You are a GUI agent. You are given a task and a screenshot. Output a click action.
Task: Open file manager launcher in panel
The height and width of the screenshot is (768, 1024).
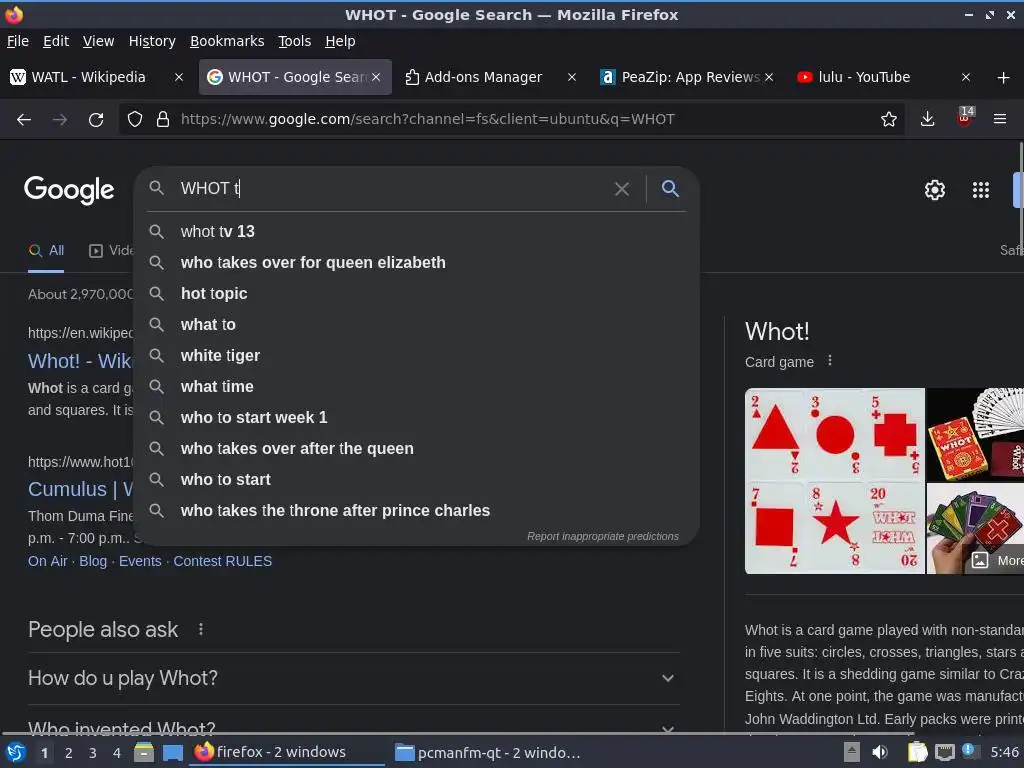(x=144, y=752)
